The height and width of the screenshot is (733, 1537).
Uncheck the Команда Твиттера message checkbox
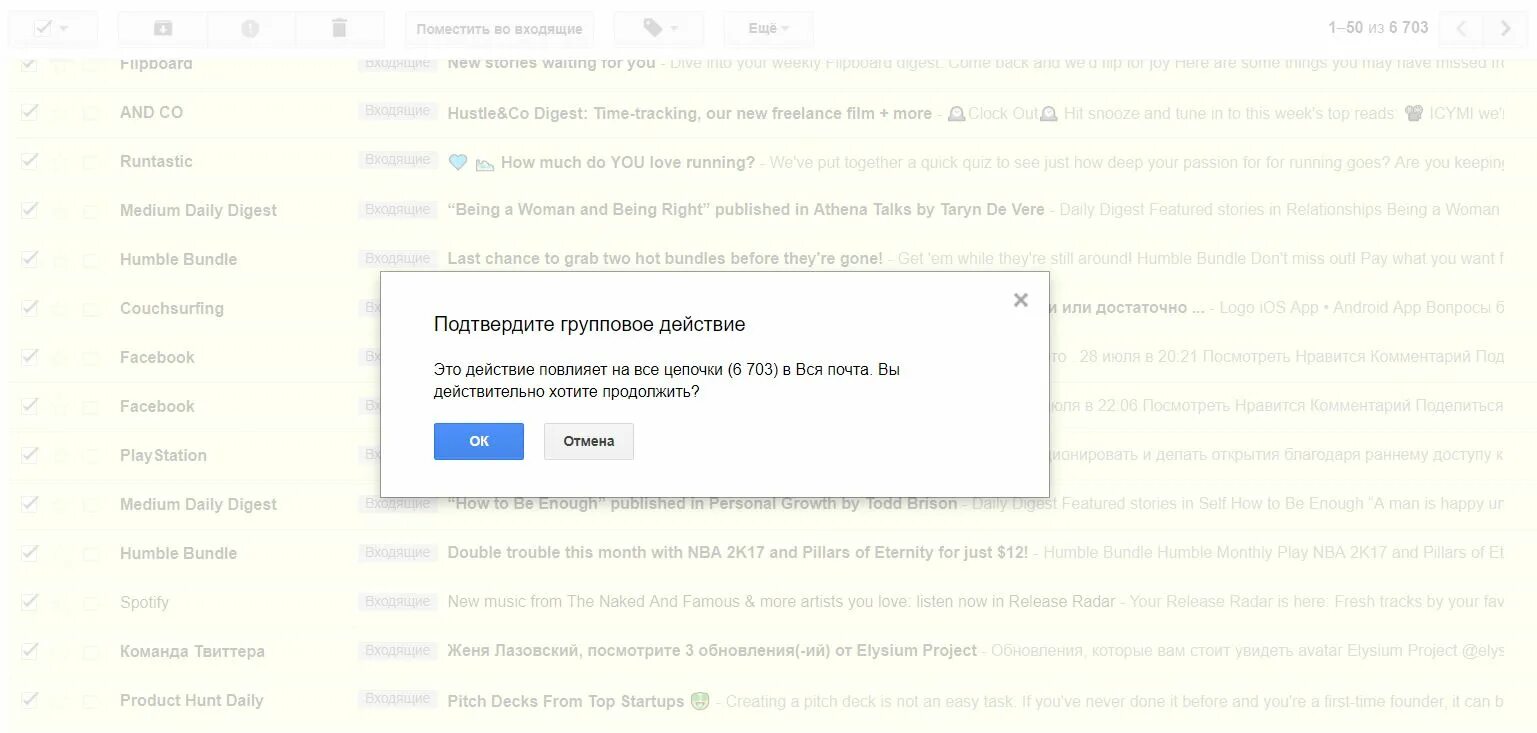click(x=29, y=651)
